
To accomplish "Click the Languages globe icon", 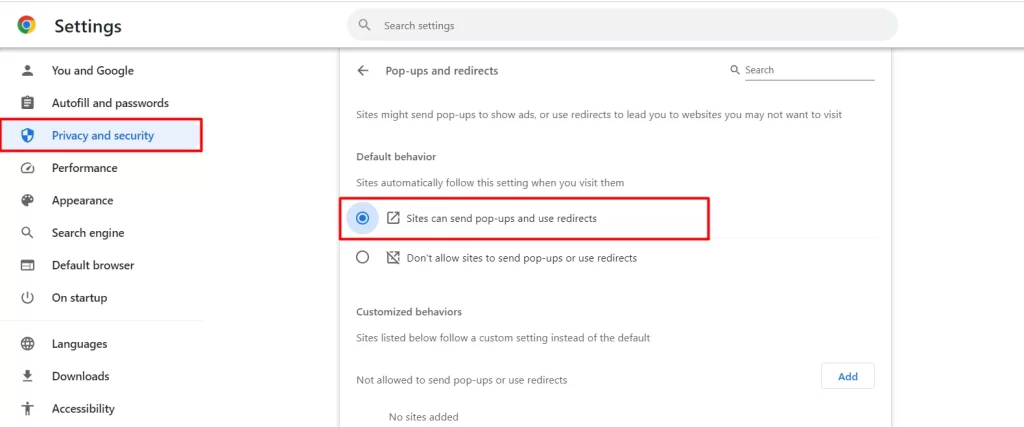I will (27, 343).
